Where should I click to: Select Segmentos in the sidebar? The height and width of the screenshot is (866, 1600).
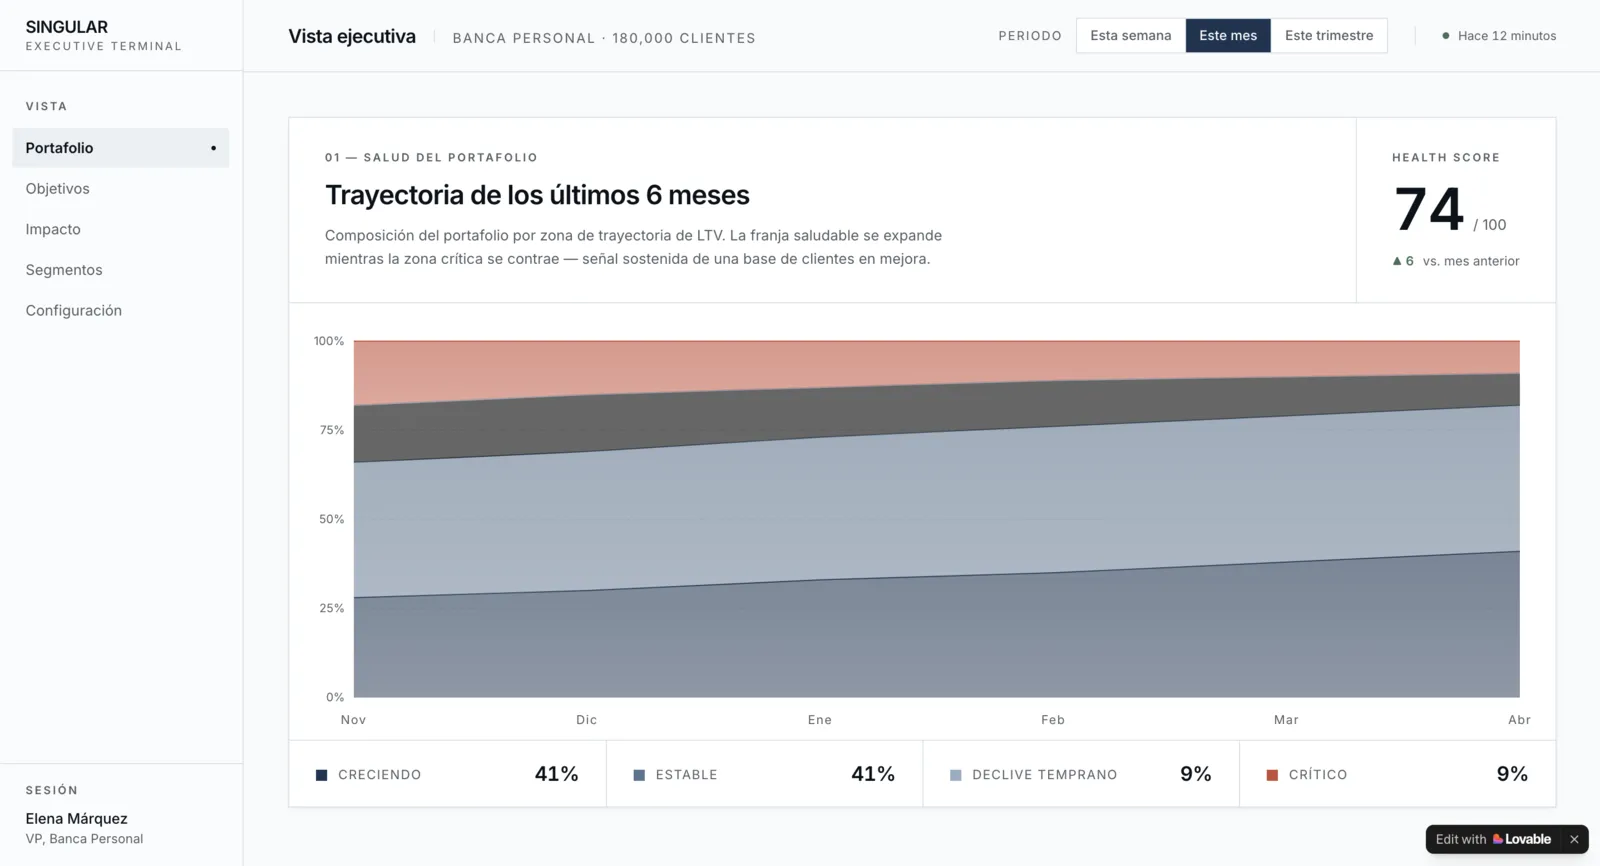pos(120,270)
